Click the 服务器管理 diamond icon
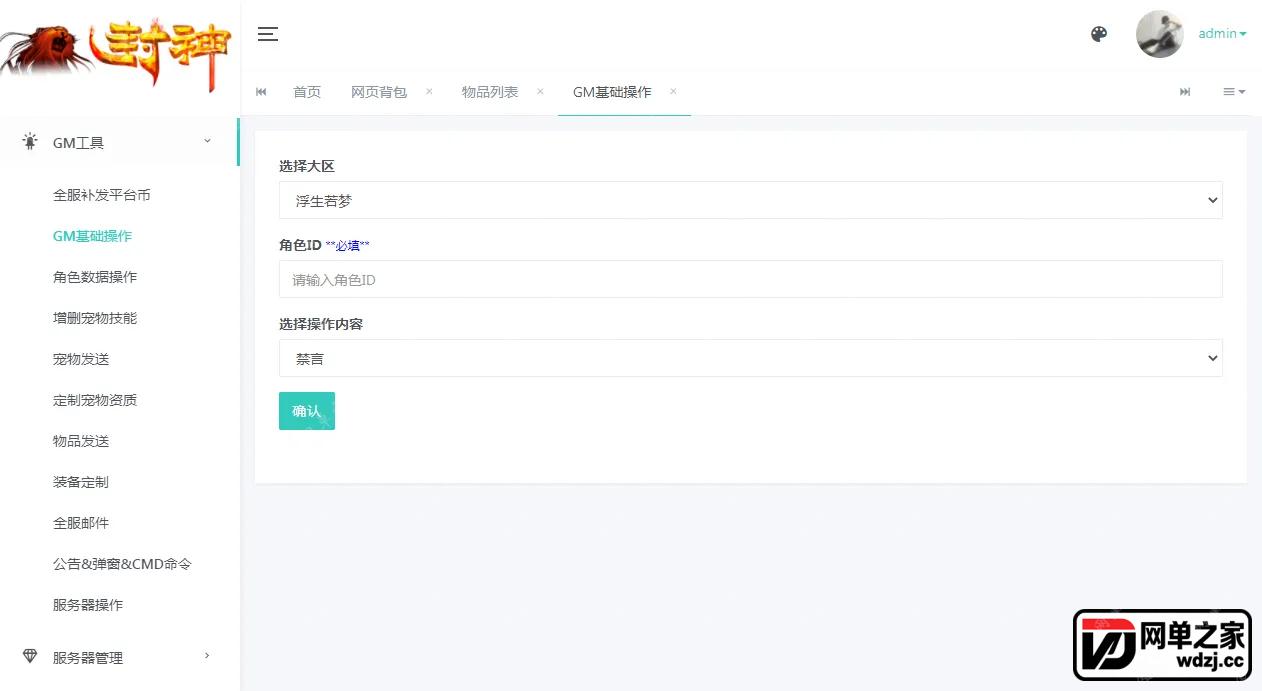Viewport: 1262px width, 691px height. (x=30, y=656)
